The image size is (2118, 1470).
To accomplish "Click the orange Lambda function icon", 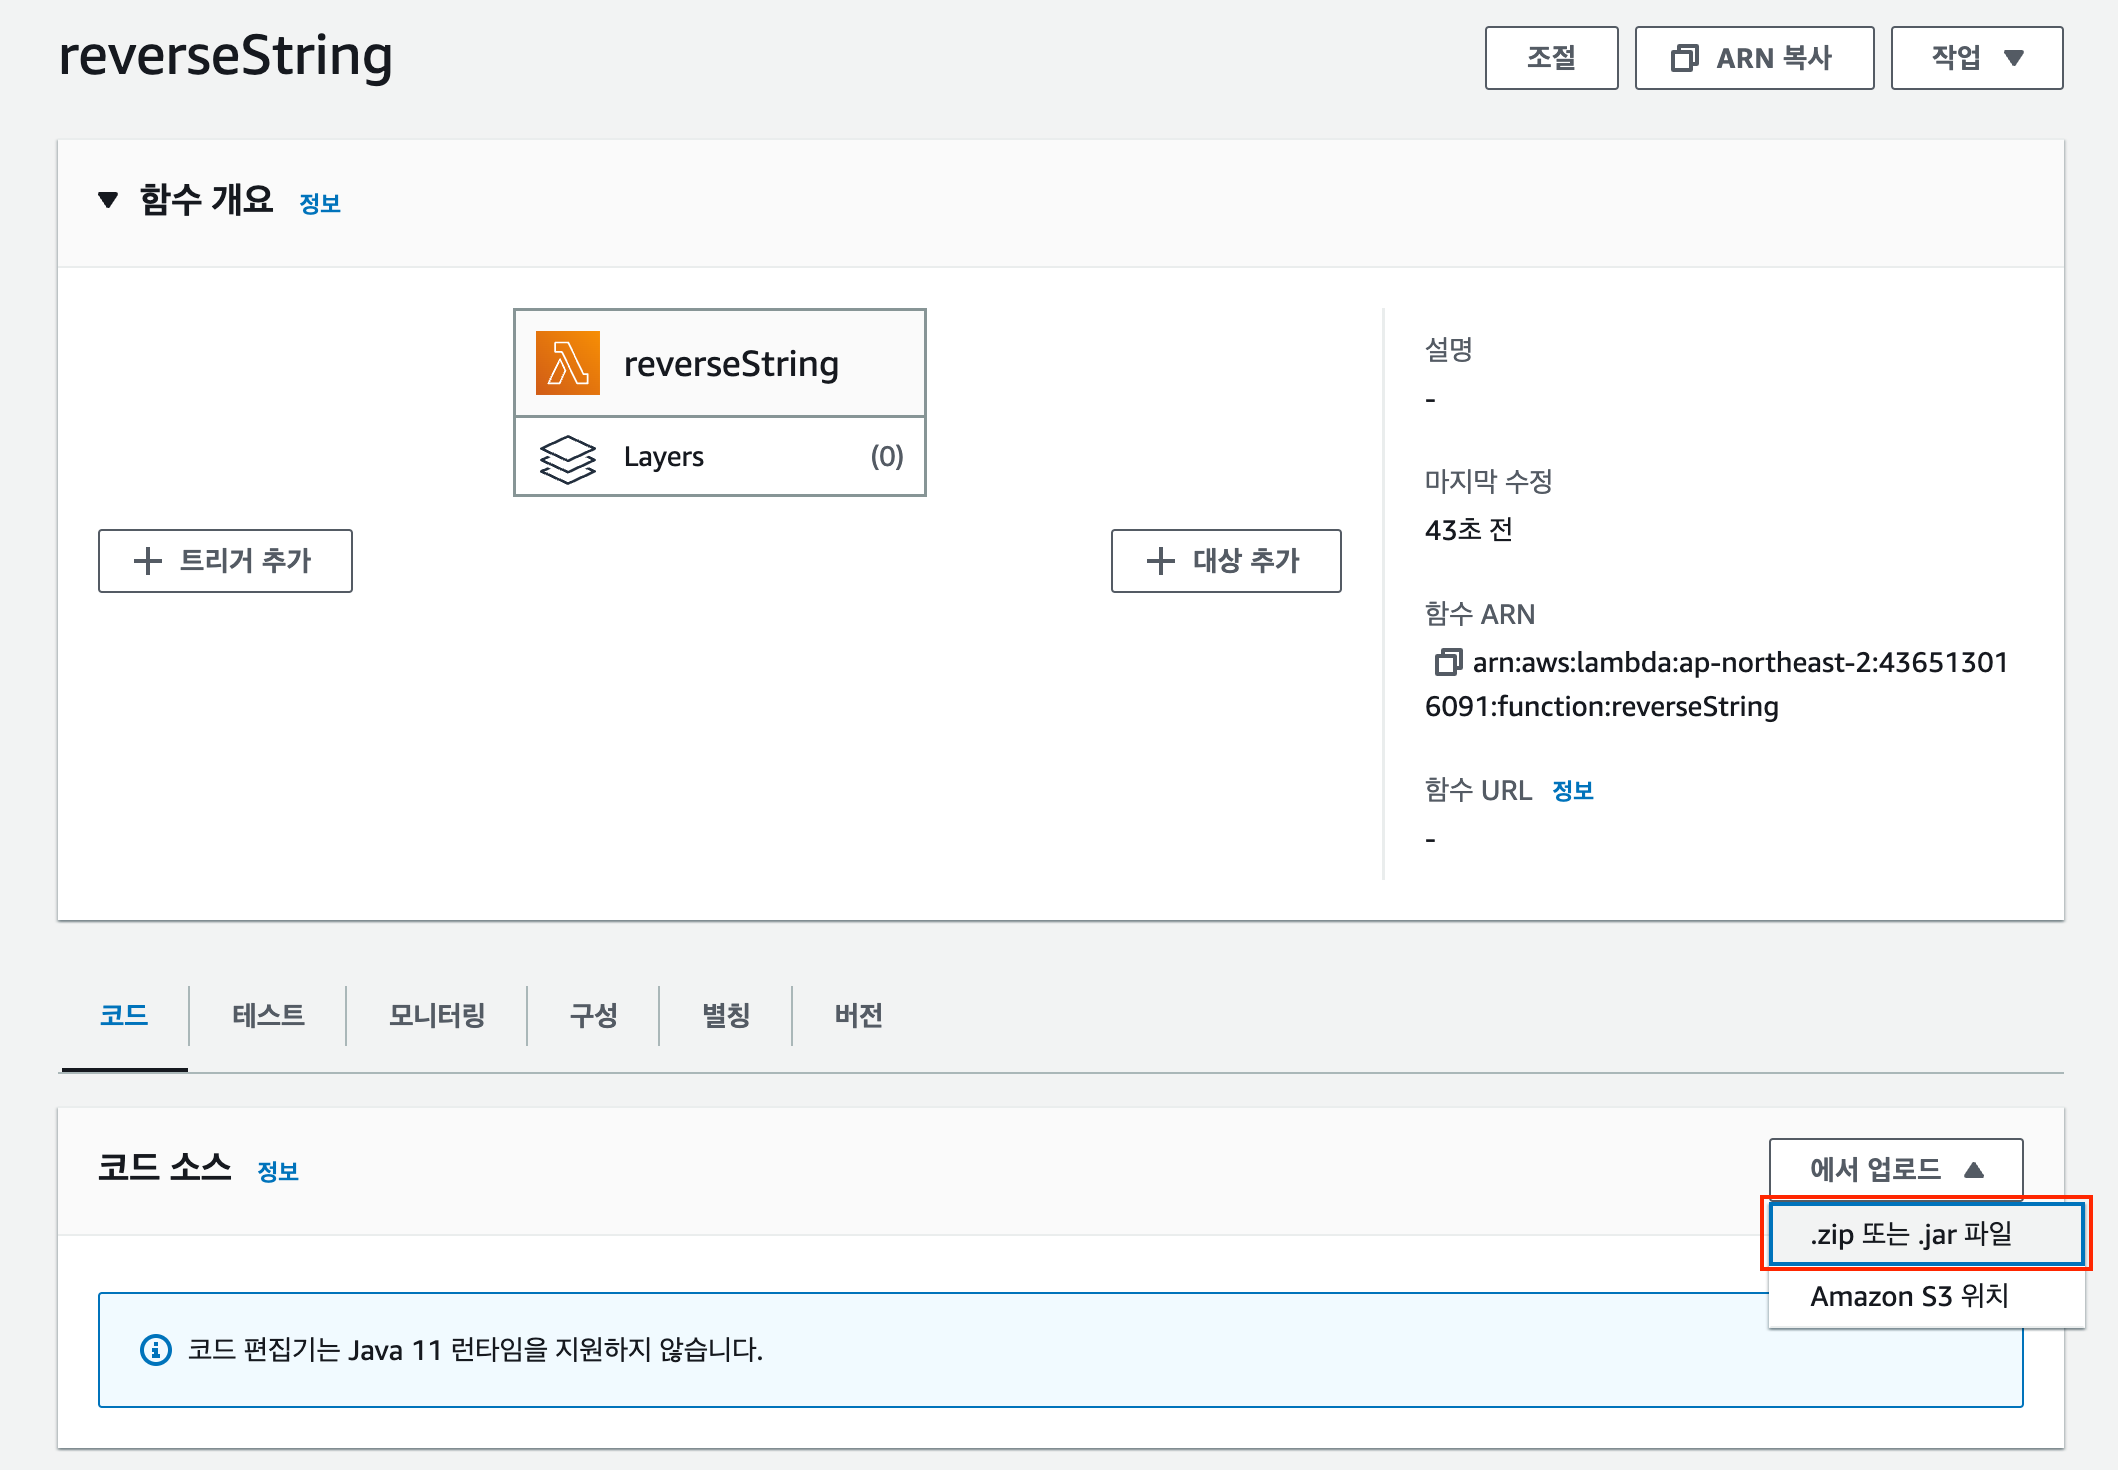I will pos(567,363).
